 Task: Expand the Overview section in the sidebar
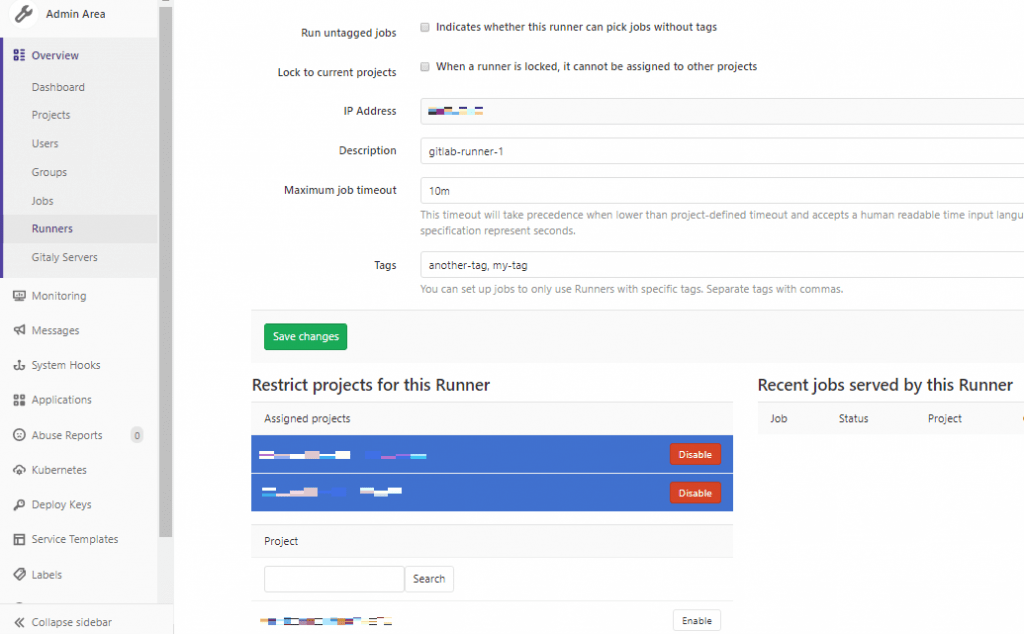54,55
